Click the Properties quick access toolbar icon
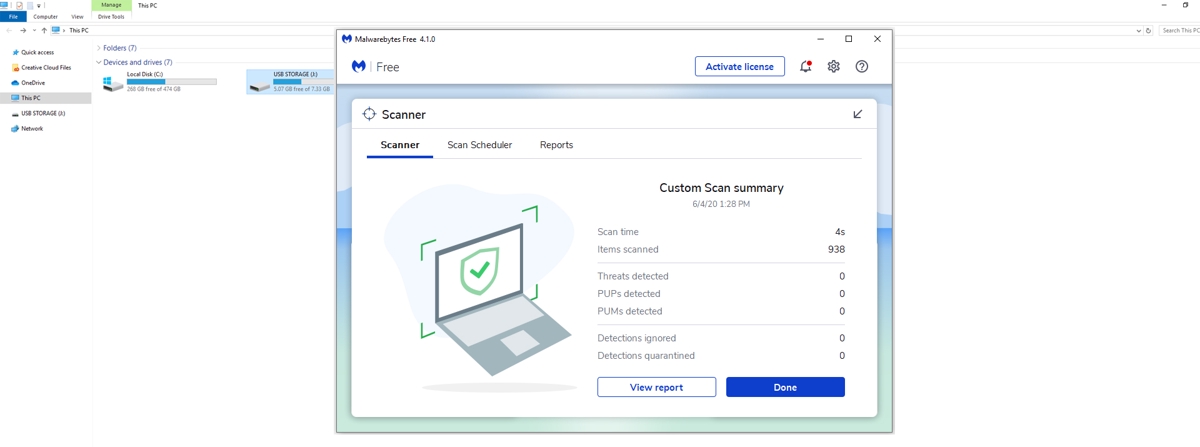Image resolution: width=1200 pixels, height=447 pixels. [x=20, y=5]
